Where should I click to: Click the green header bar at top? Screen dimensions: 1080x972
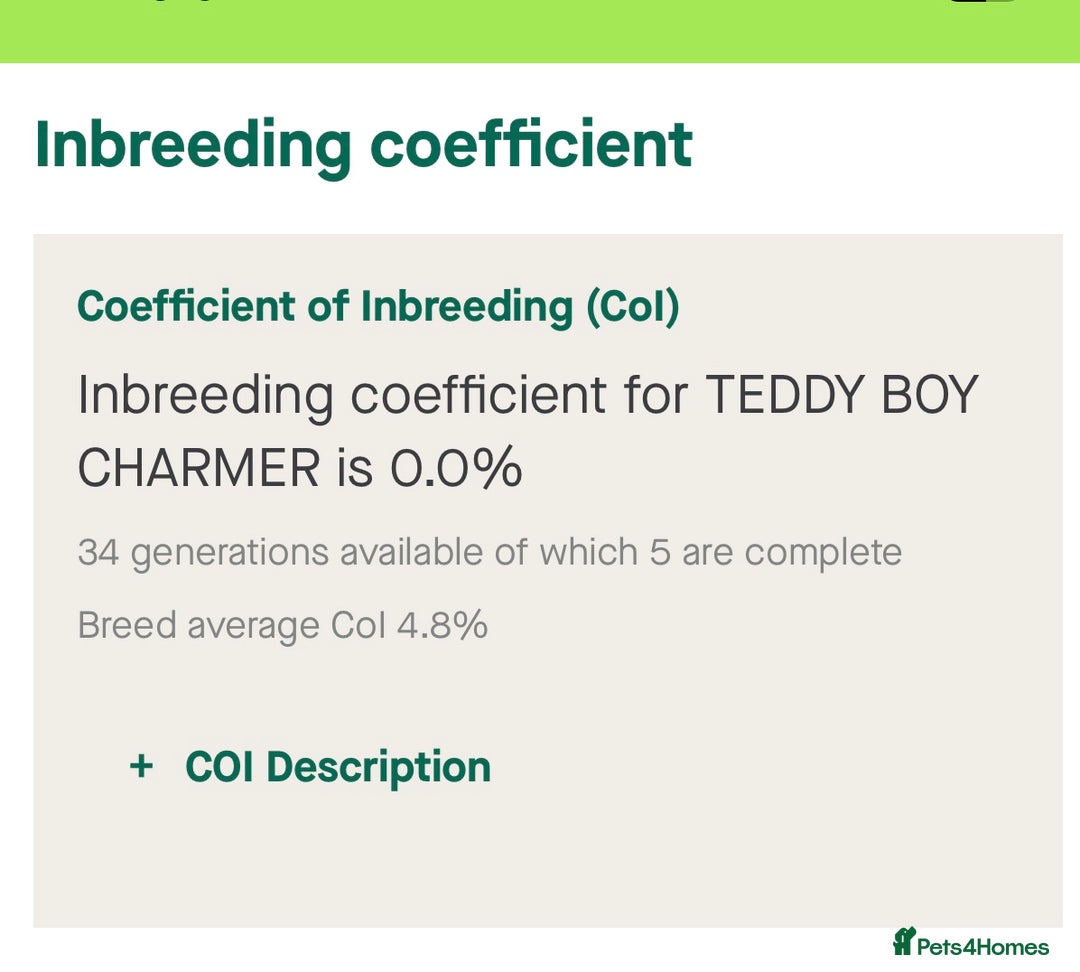tap(540, 31)
